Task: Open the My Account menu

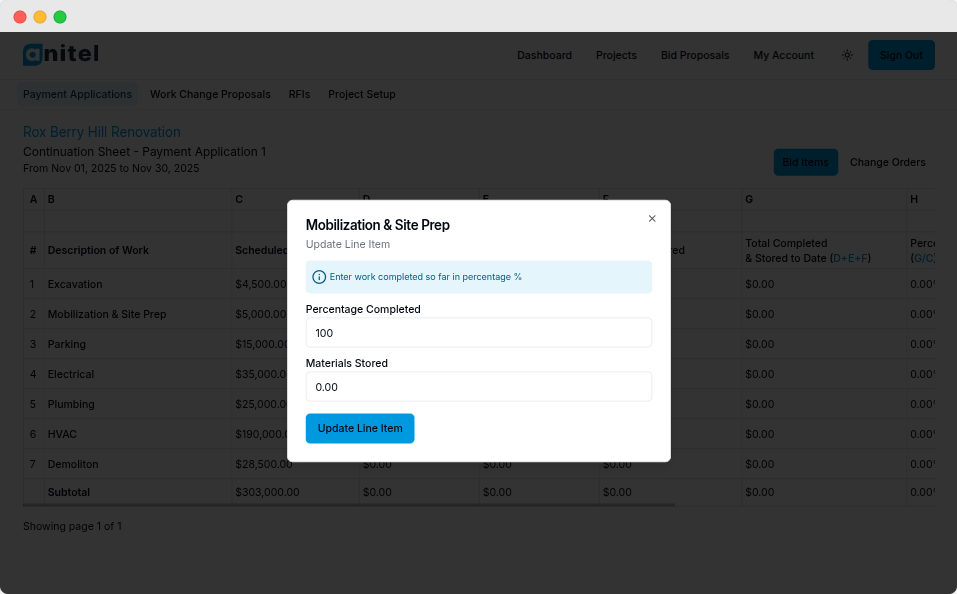Action: click(x=783, y=55)
